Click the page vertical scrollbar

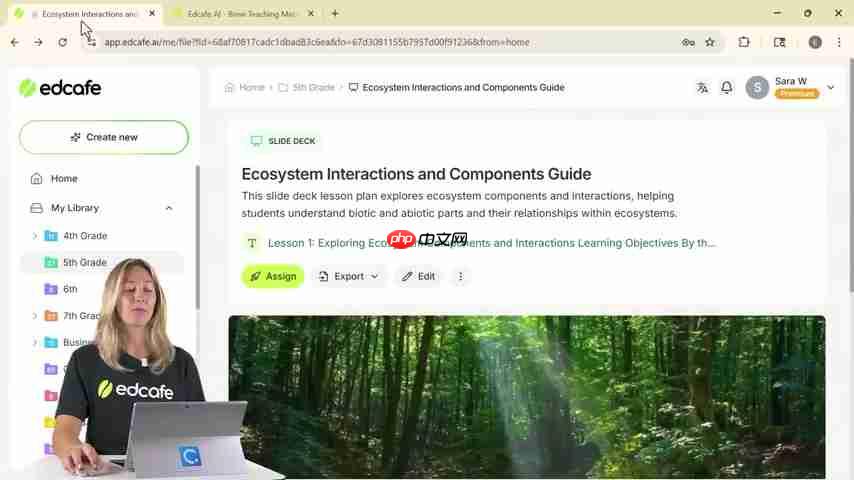click(850, 175)
